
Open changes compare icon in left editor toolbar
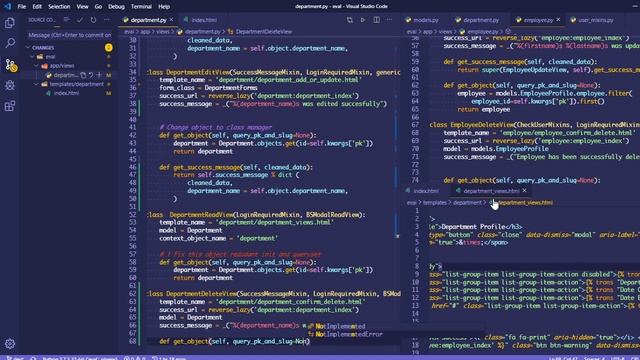tap(350, 20)
